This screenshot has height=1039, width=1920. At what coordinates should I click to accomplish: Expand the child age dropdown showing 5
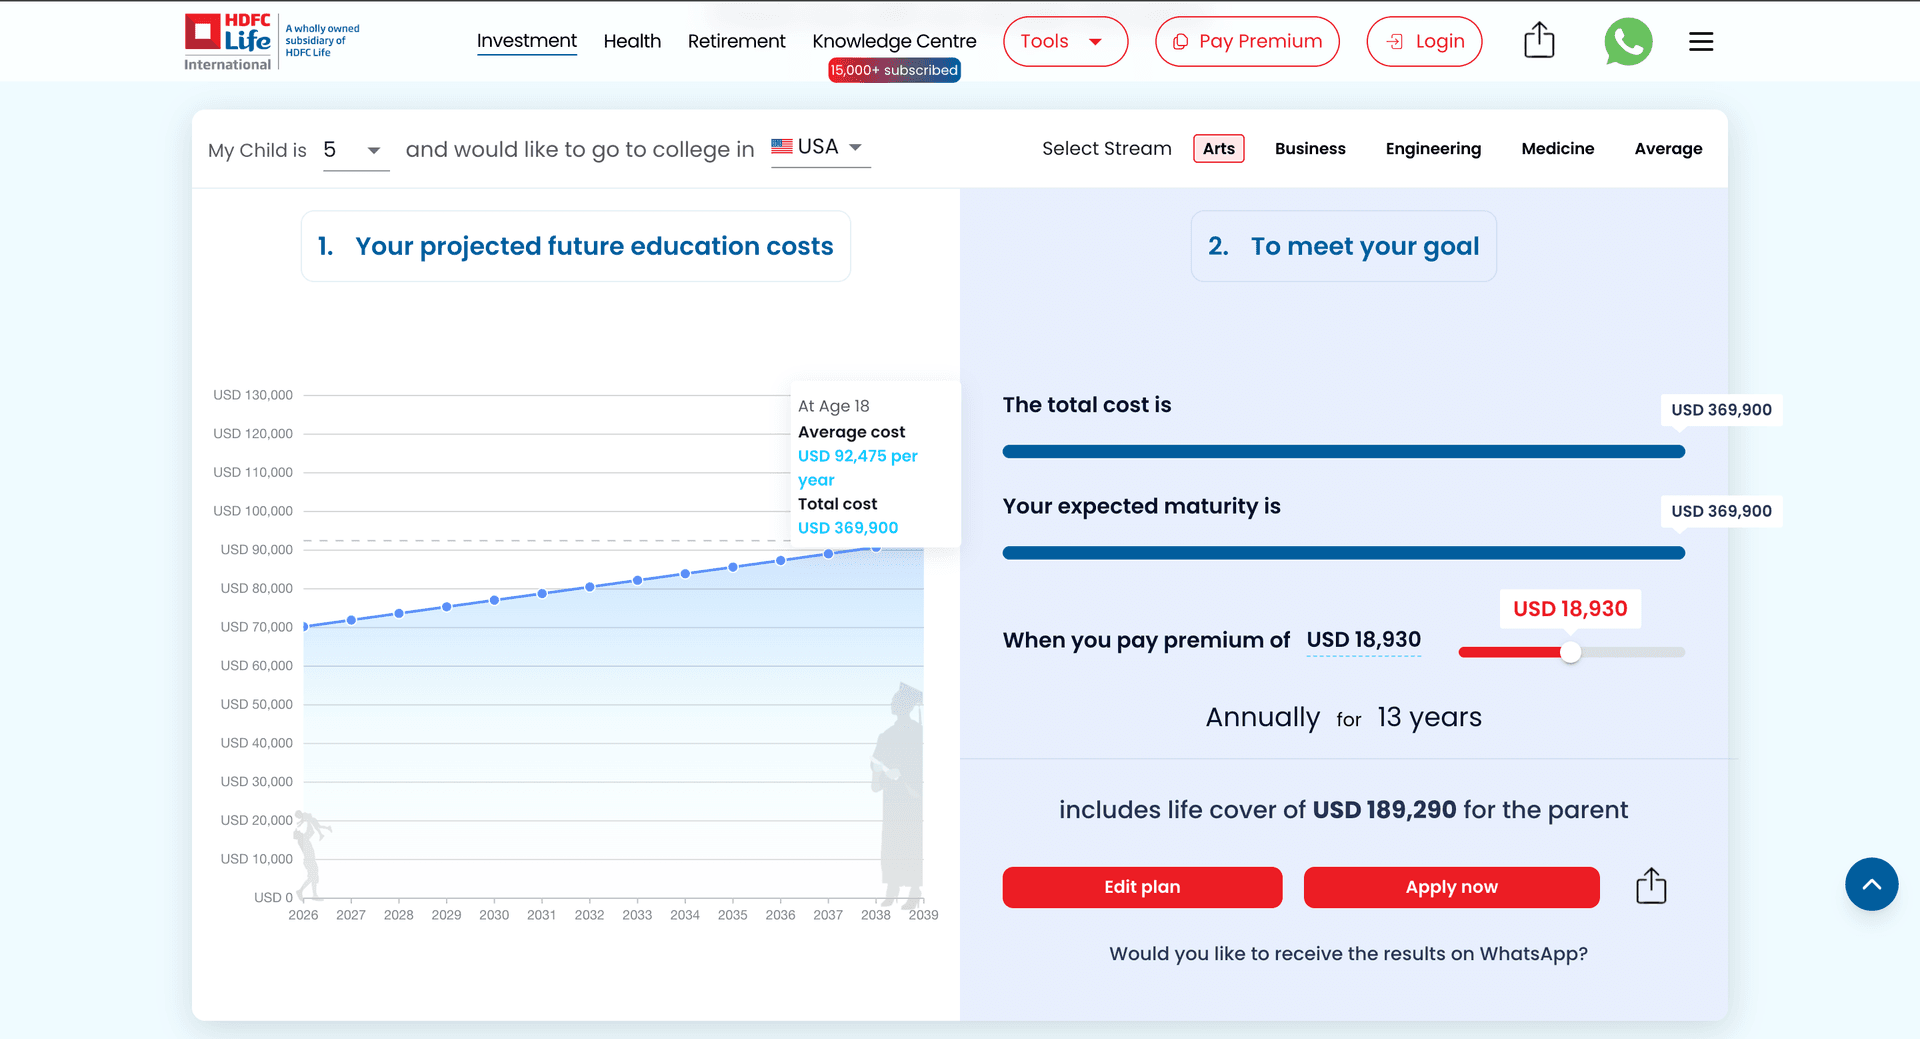pyautogui.click(x=355, y=150)
